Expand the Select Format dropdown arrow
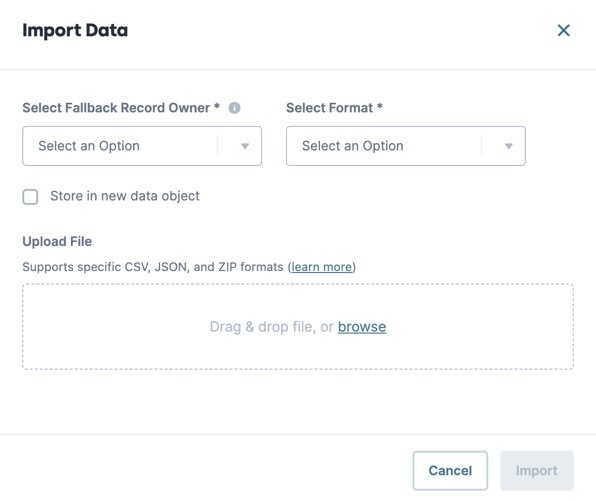Viewport: 596px width, 501px height. pos(509,146)
